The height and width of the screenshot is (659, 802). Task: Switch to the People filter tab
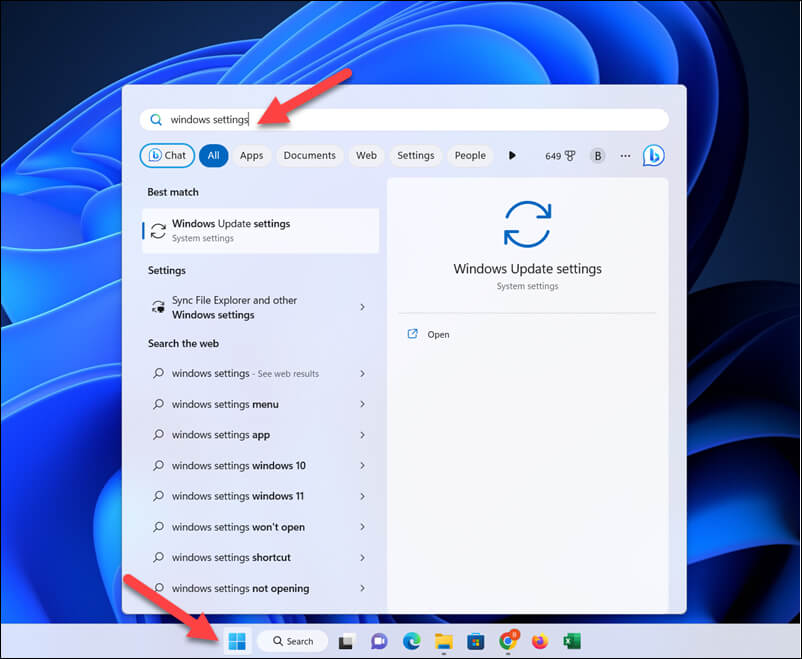pos(470,156)
